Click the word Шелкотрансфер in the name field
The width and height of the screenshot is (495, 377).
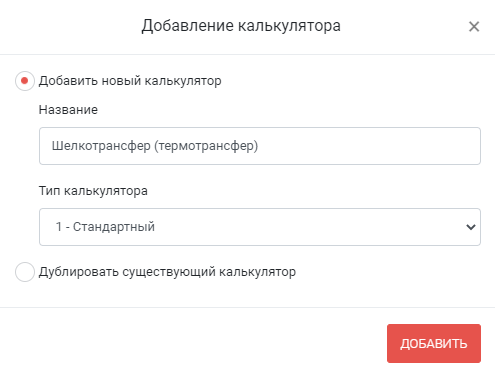tap(101, 146)
